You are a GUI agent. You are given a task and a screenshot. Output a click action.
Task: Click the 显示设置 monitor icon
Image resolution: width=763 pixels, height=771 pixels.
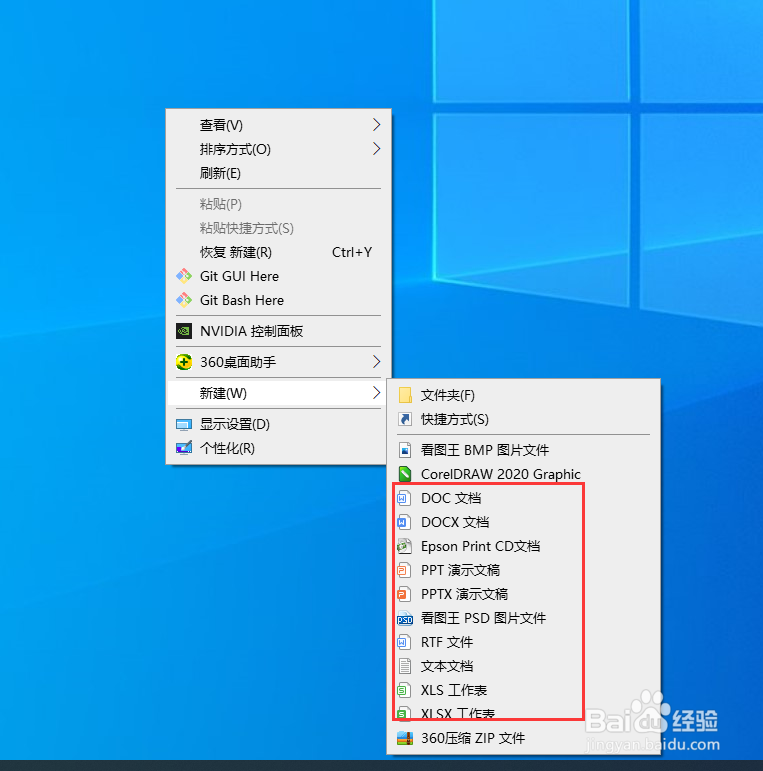tap(184, 424)
